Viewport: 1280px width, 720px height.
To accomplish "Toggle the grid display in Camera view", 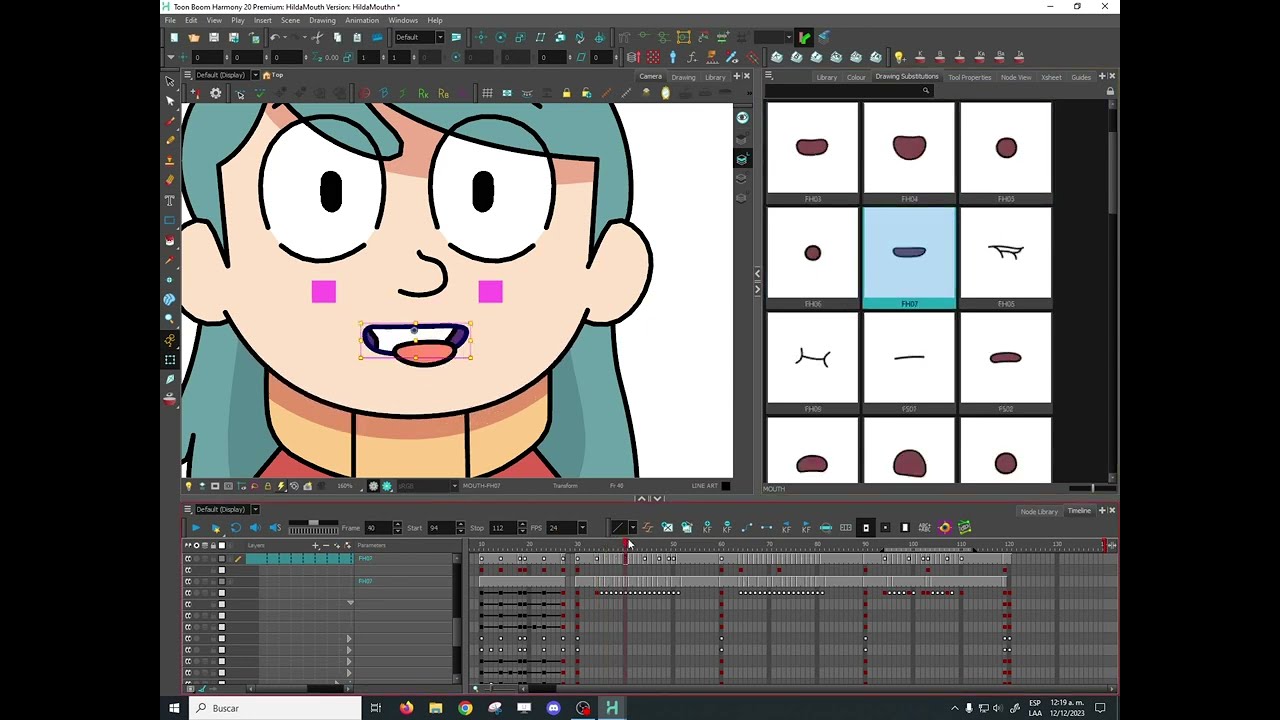I will point(487,93).
